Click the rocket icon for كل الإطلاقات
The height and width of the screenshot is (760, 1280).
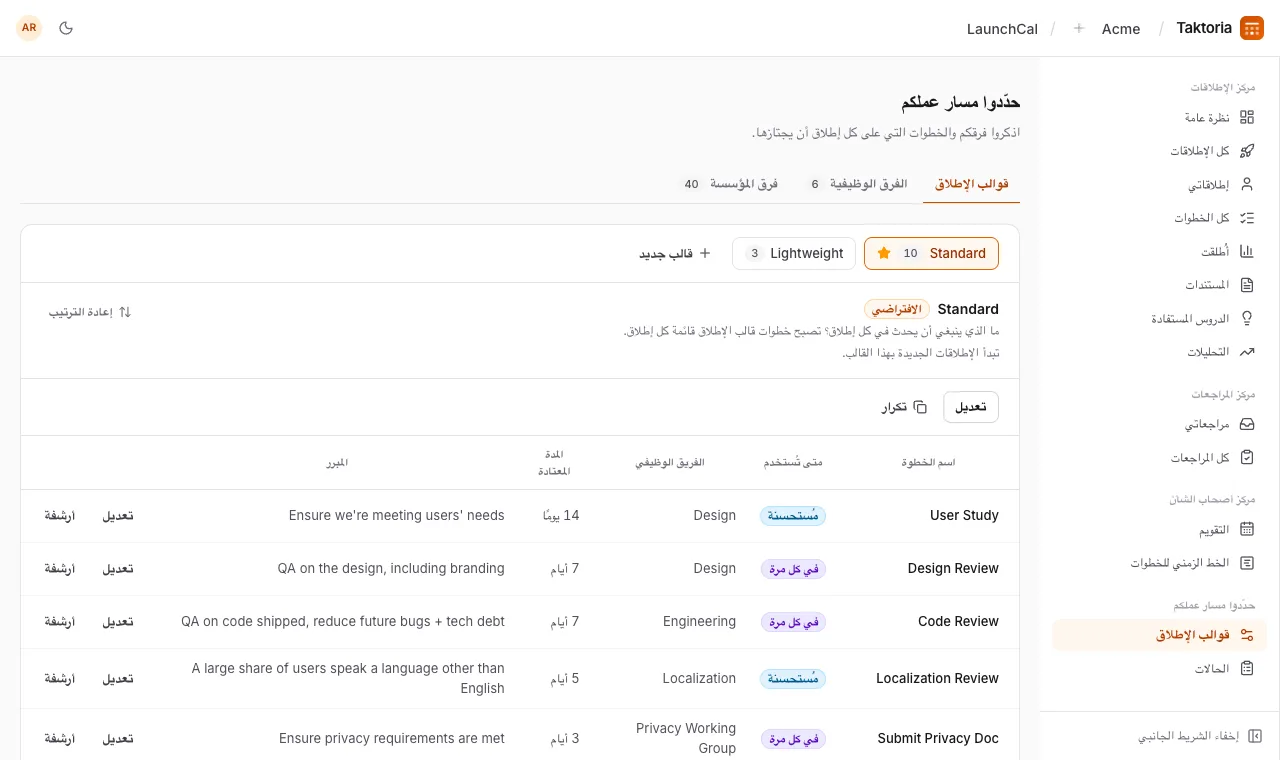(1246, 151)
